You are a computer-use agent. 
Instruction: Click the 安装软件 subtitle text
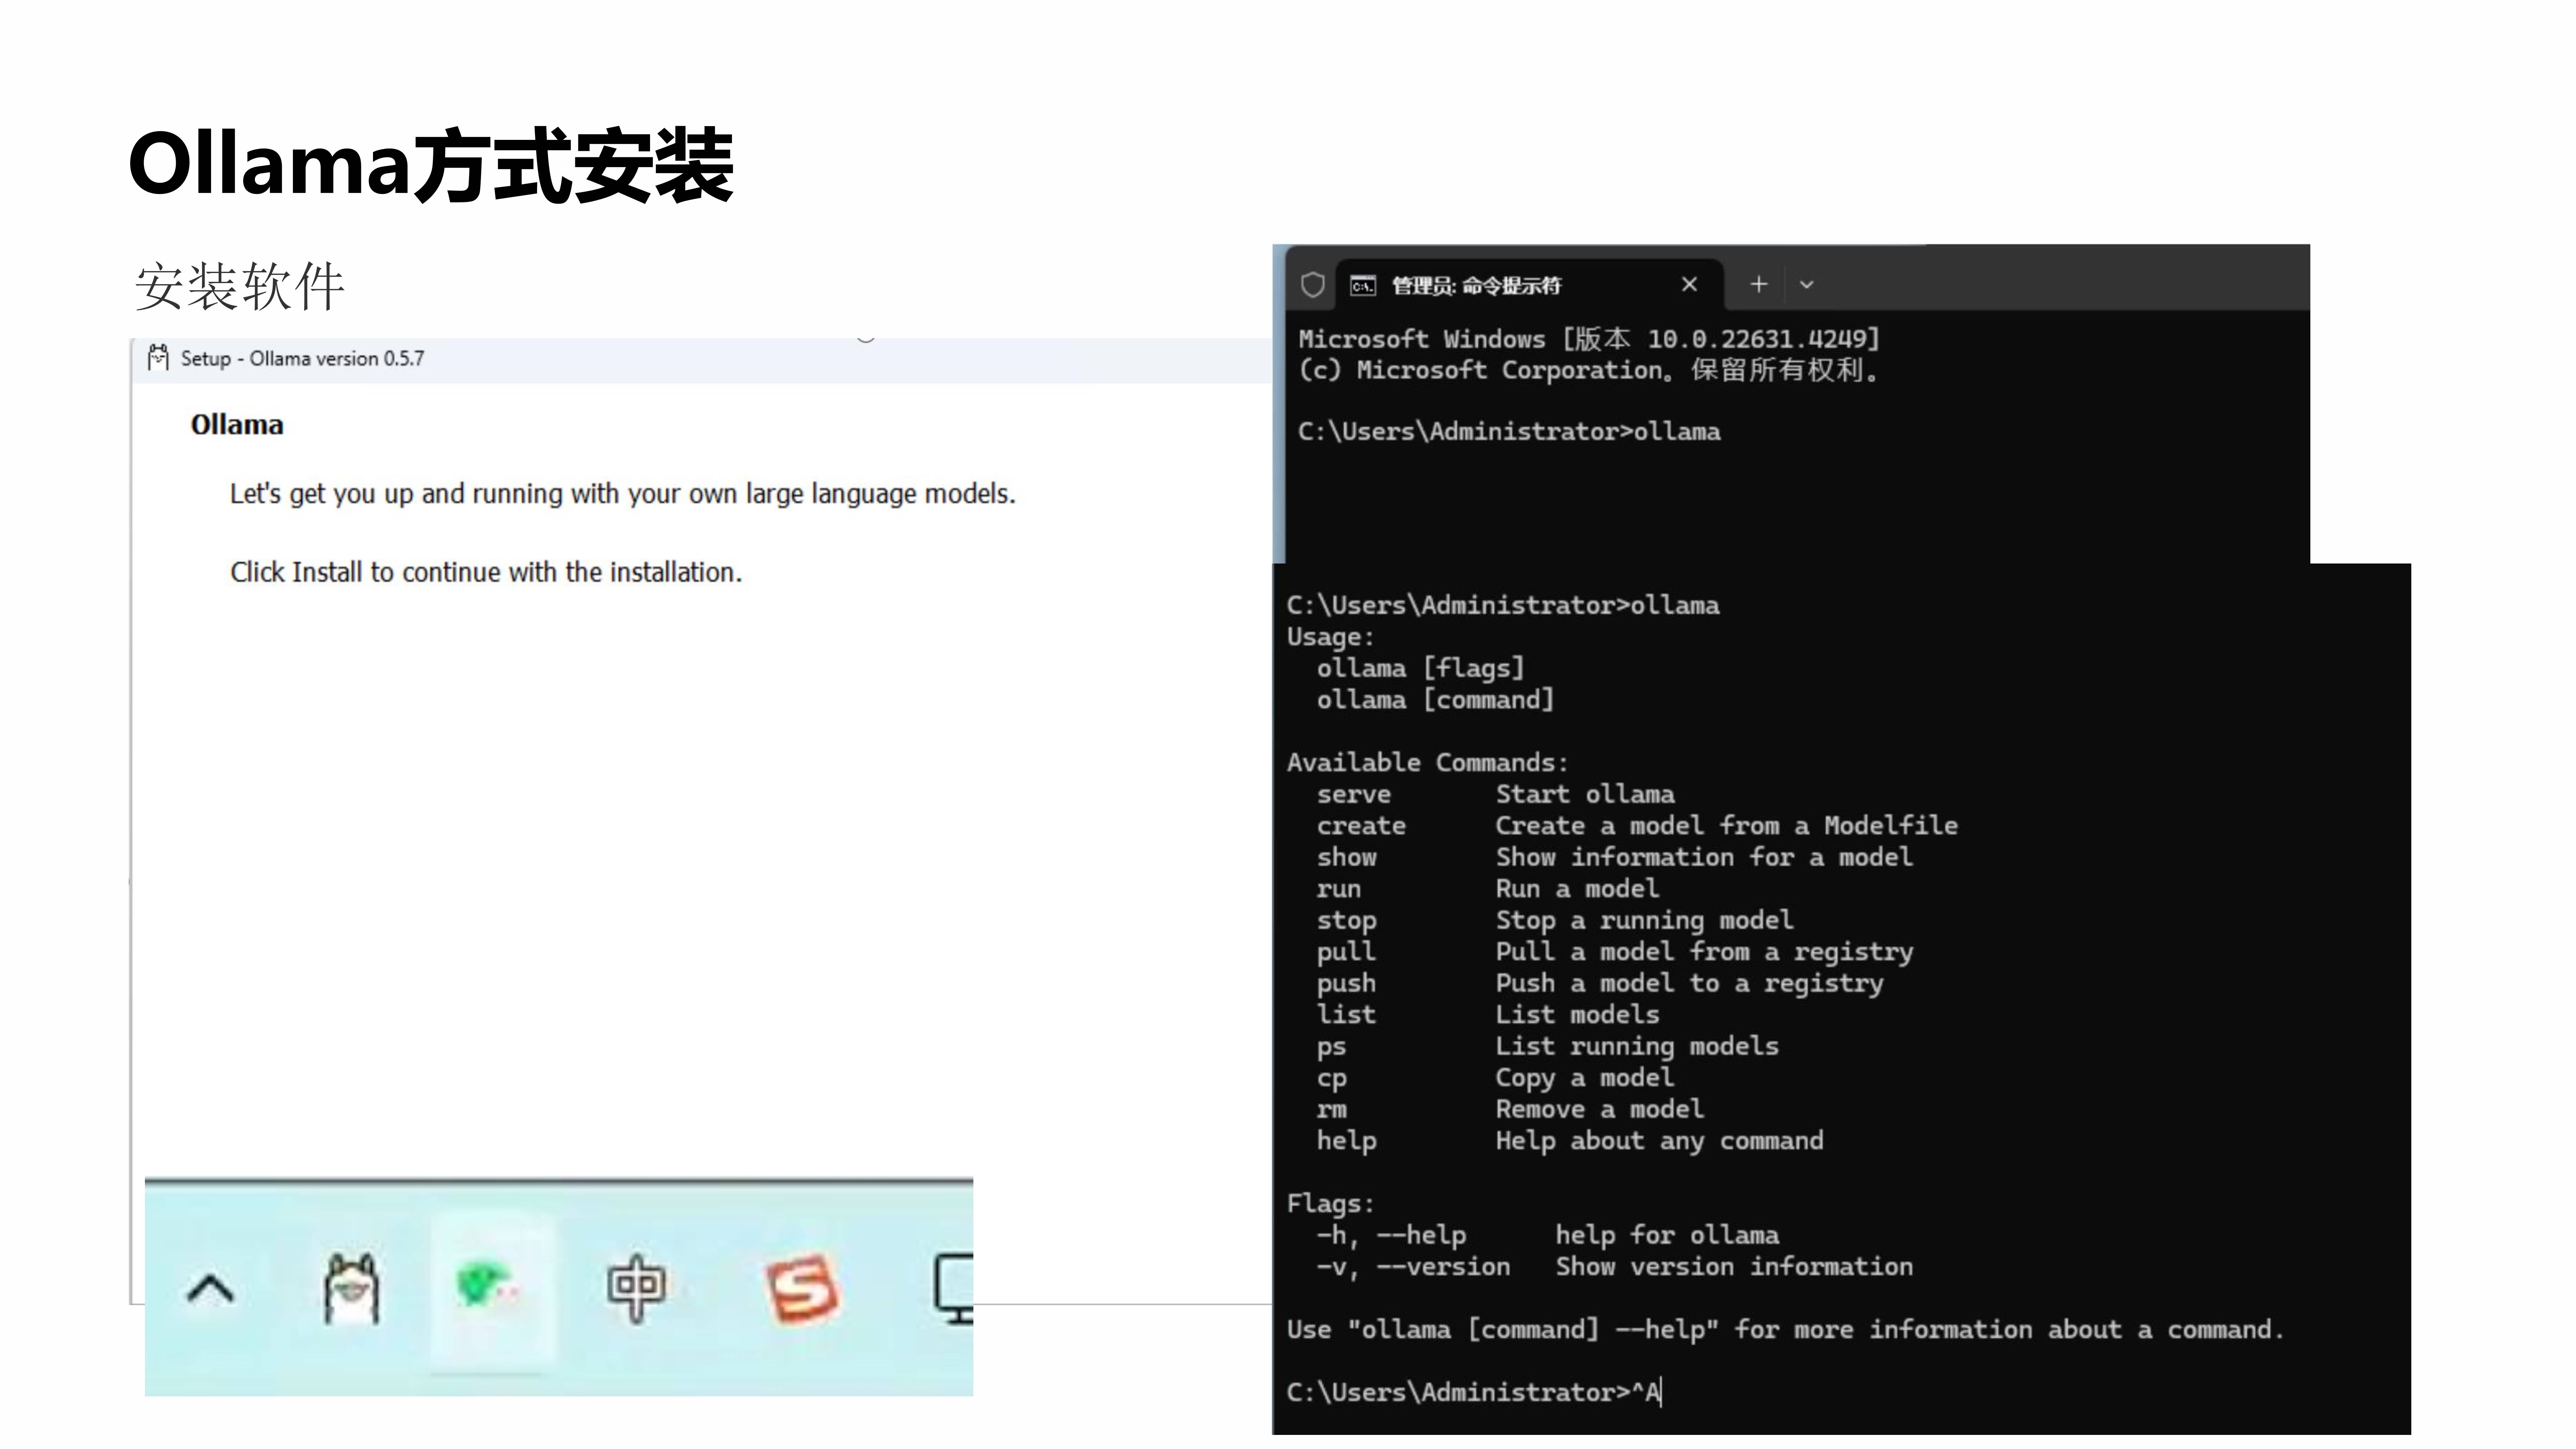click(240, 287)
